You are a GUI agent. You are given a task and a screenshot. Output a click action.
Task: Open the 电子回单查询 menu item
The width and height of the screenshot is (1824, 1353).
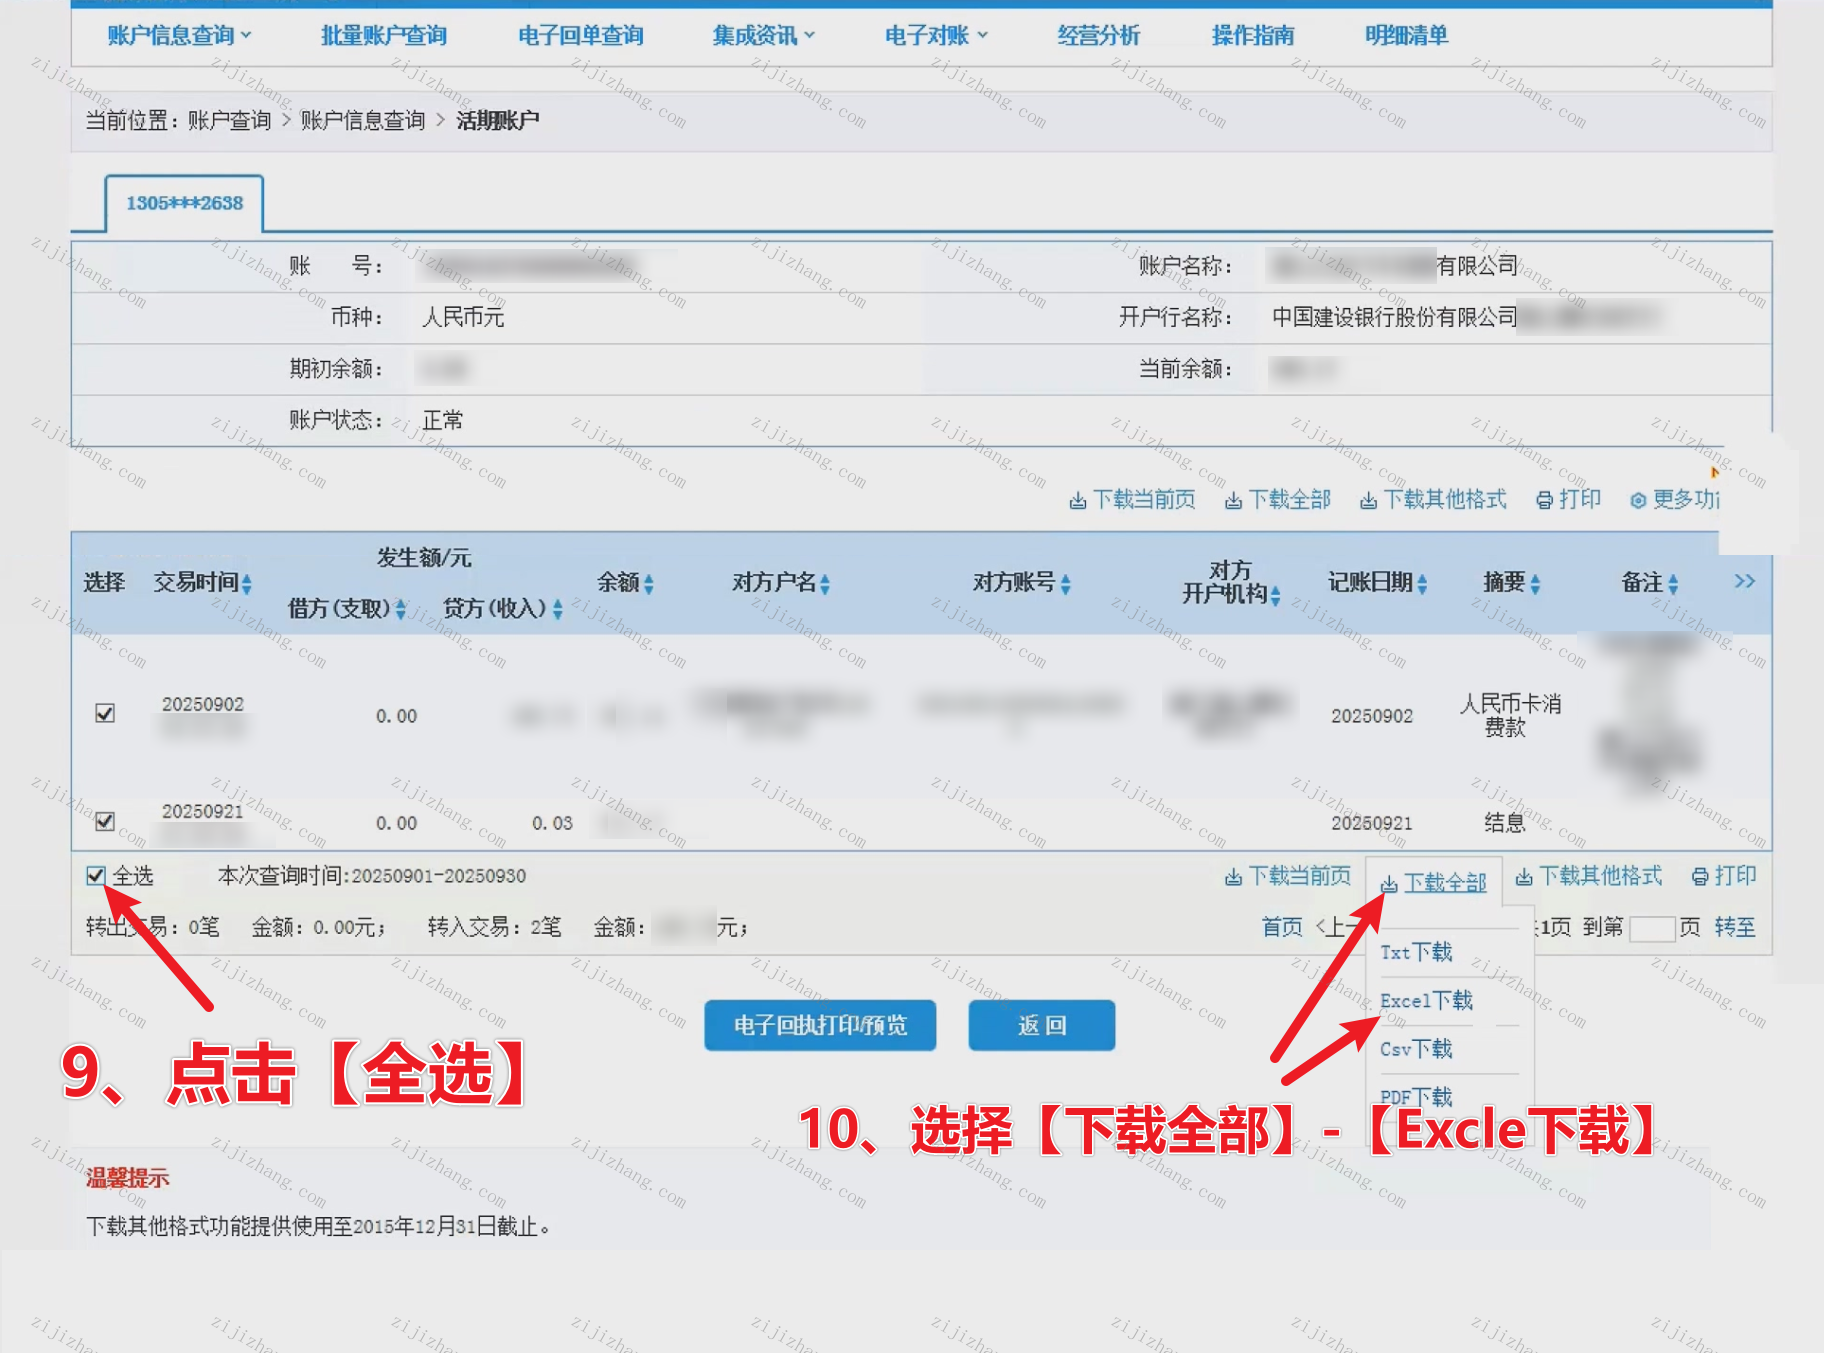pyautogui.click(x=580, y=36)
